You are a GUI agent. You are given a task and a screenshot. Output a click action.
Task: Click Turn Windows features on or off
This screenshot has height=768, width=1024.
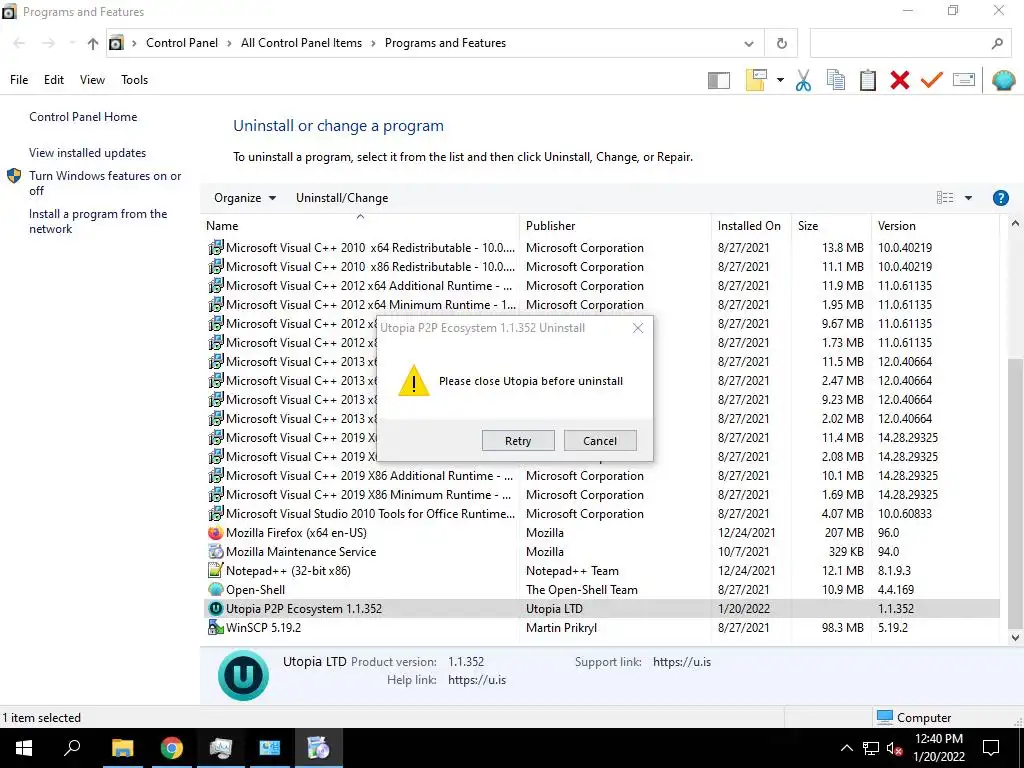(105, 183)
